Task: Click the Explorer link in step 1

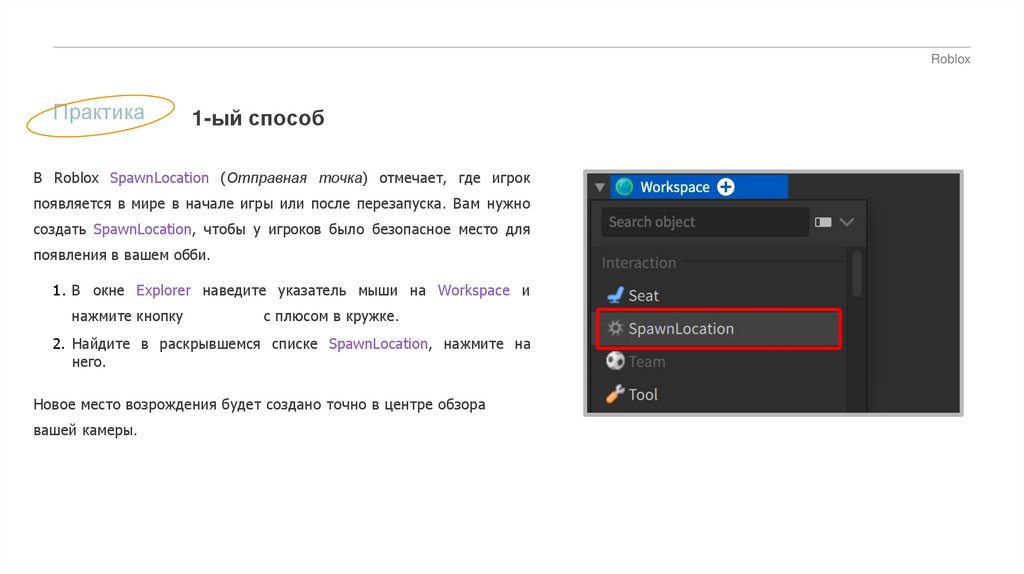Action: pyautogui.click(x=163, y=290)
